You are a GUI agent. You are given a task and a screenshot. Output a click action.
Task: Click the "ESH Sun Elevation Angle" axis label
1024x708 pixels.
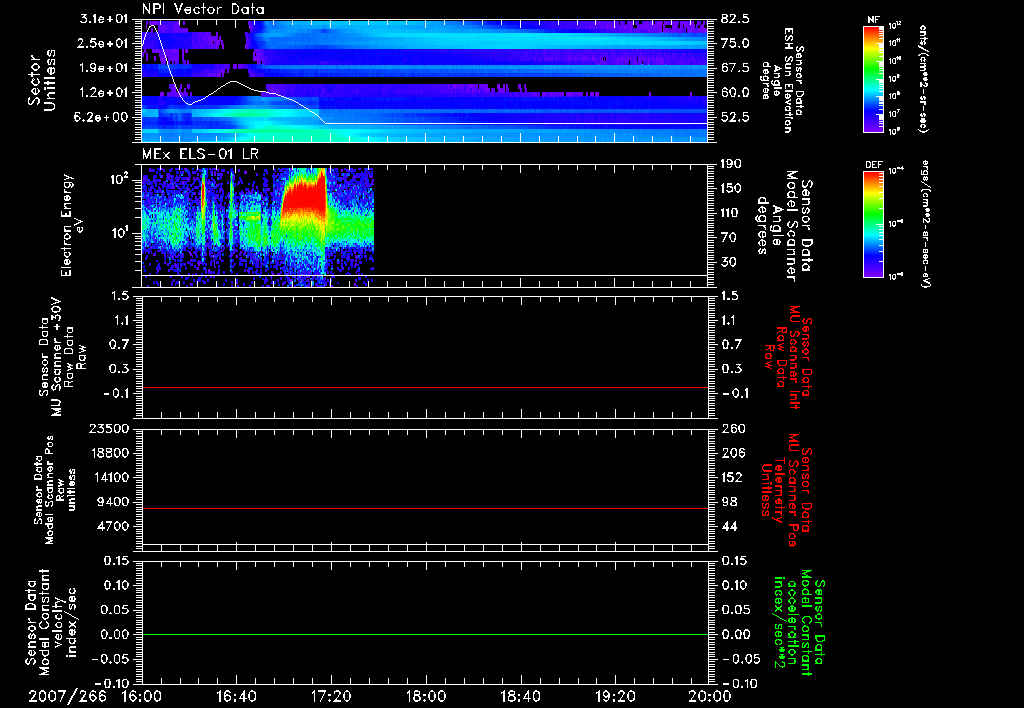coord(782,80)
